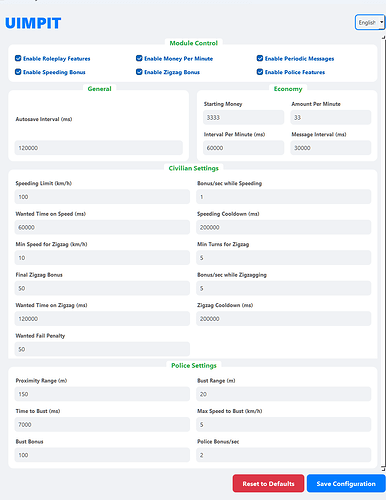Focus the Bust Range field
This screenshot has width=386, height=500.
coord(284,394)
